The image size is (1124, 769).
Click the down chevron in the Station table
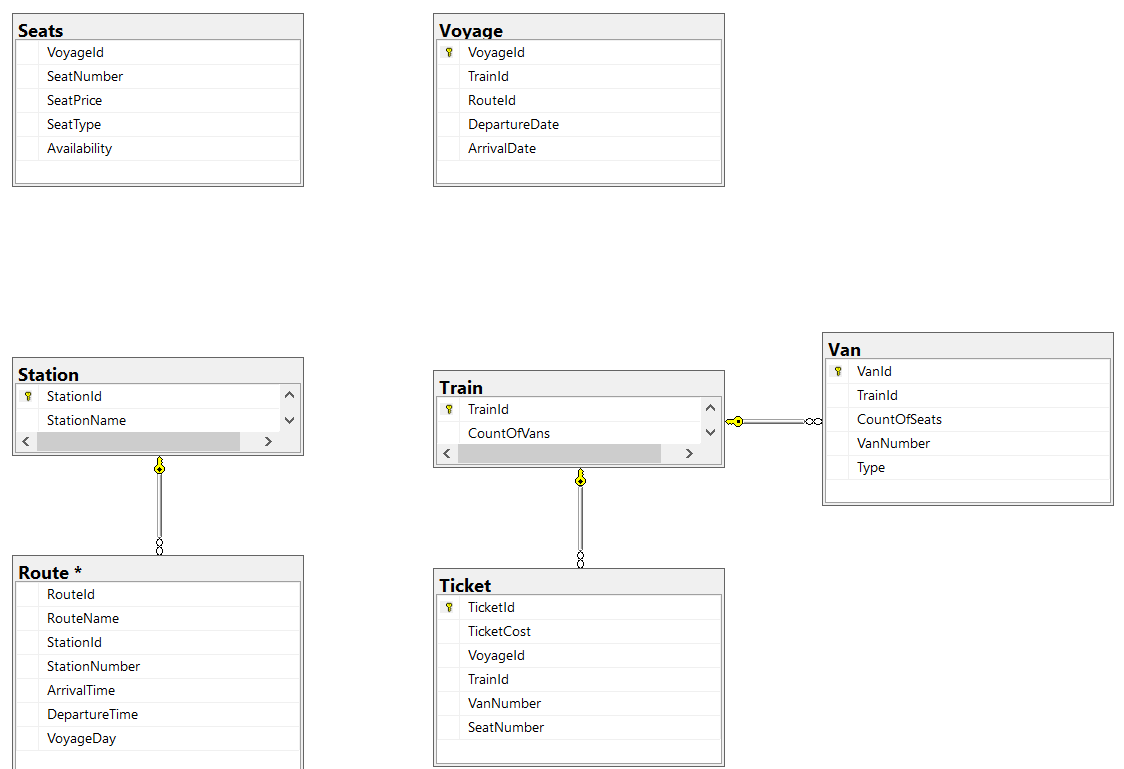click(290, 420)
